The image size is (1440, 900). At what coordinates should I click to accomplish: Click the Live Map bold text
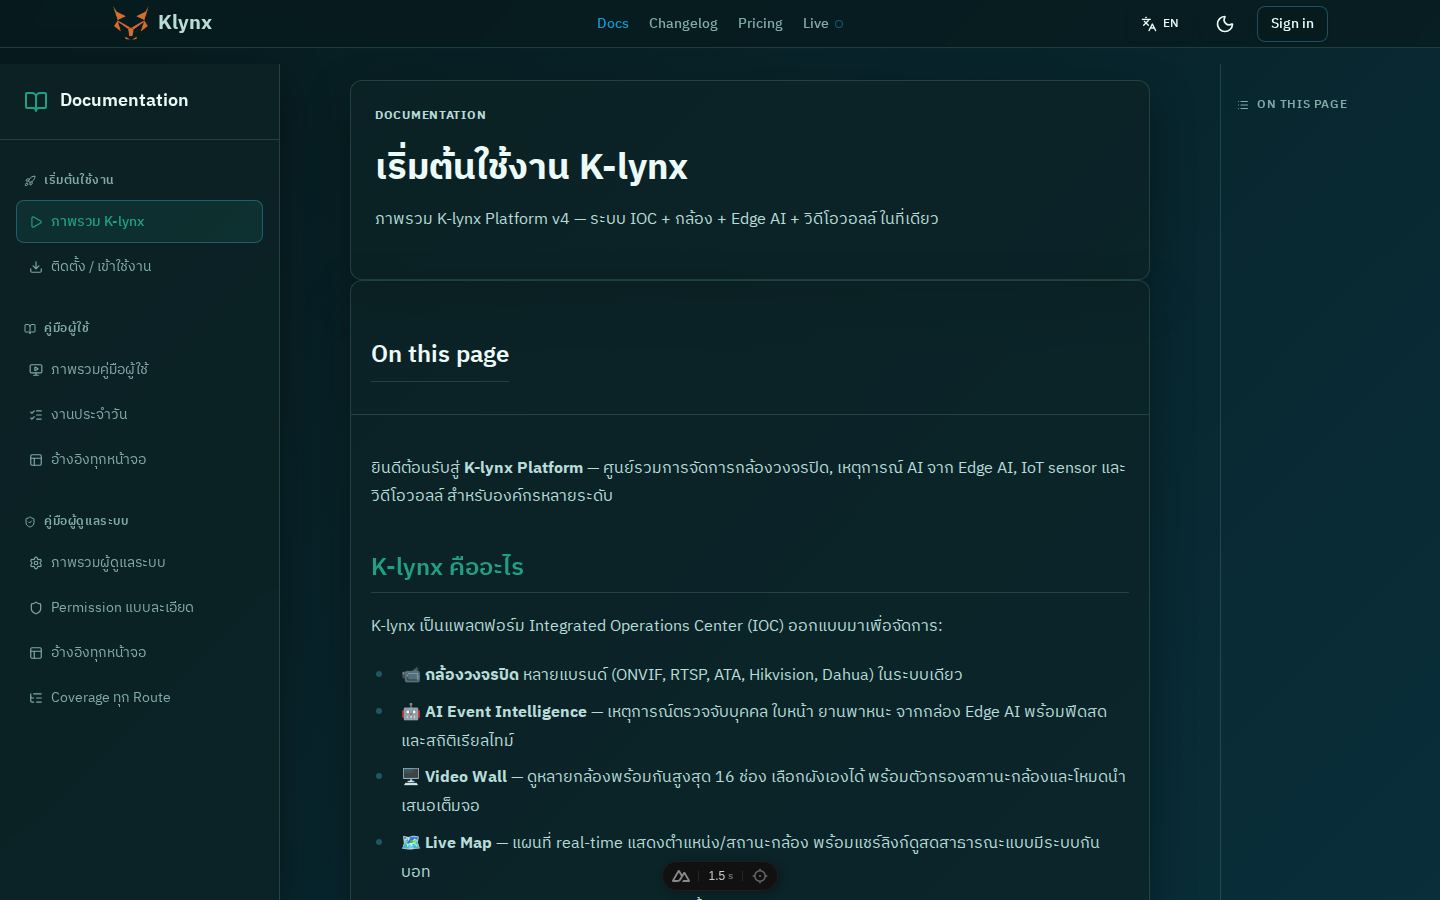(x=458, y=842)
